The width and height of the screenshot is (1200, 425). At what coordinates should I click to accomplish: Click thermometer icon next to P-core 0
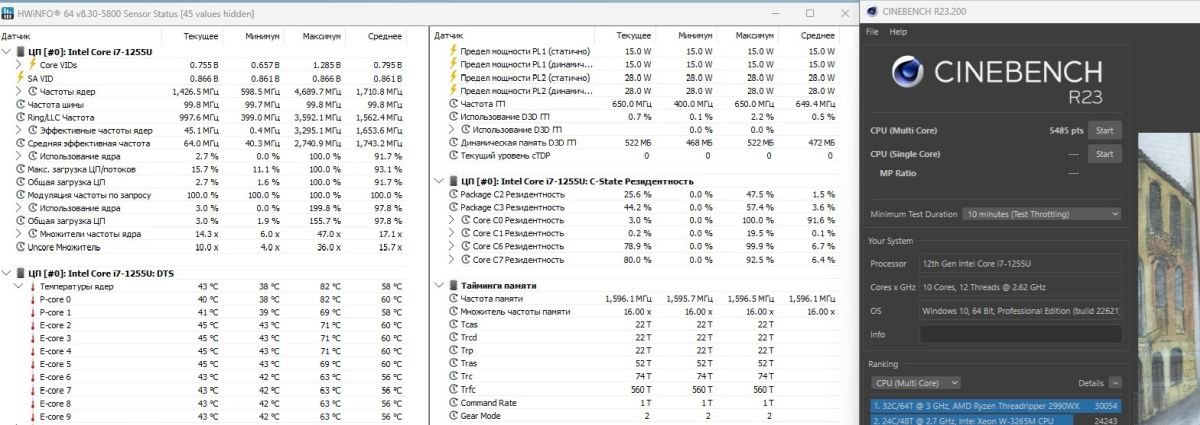click(33, 299)
